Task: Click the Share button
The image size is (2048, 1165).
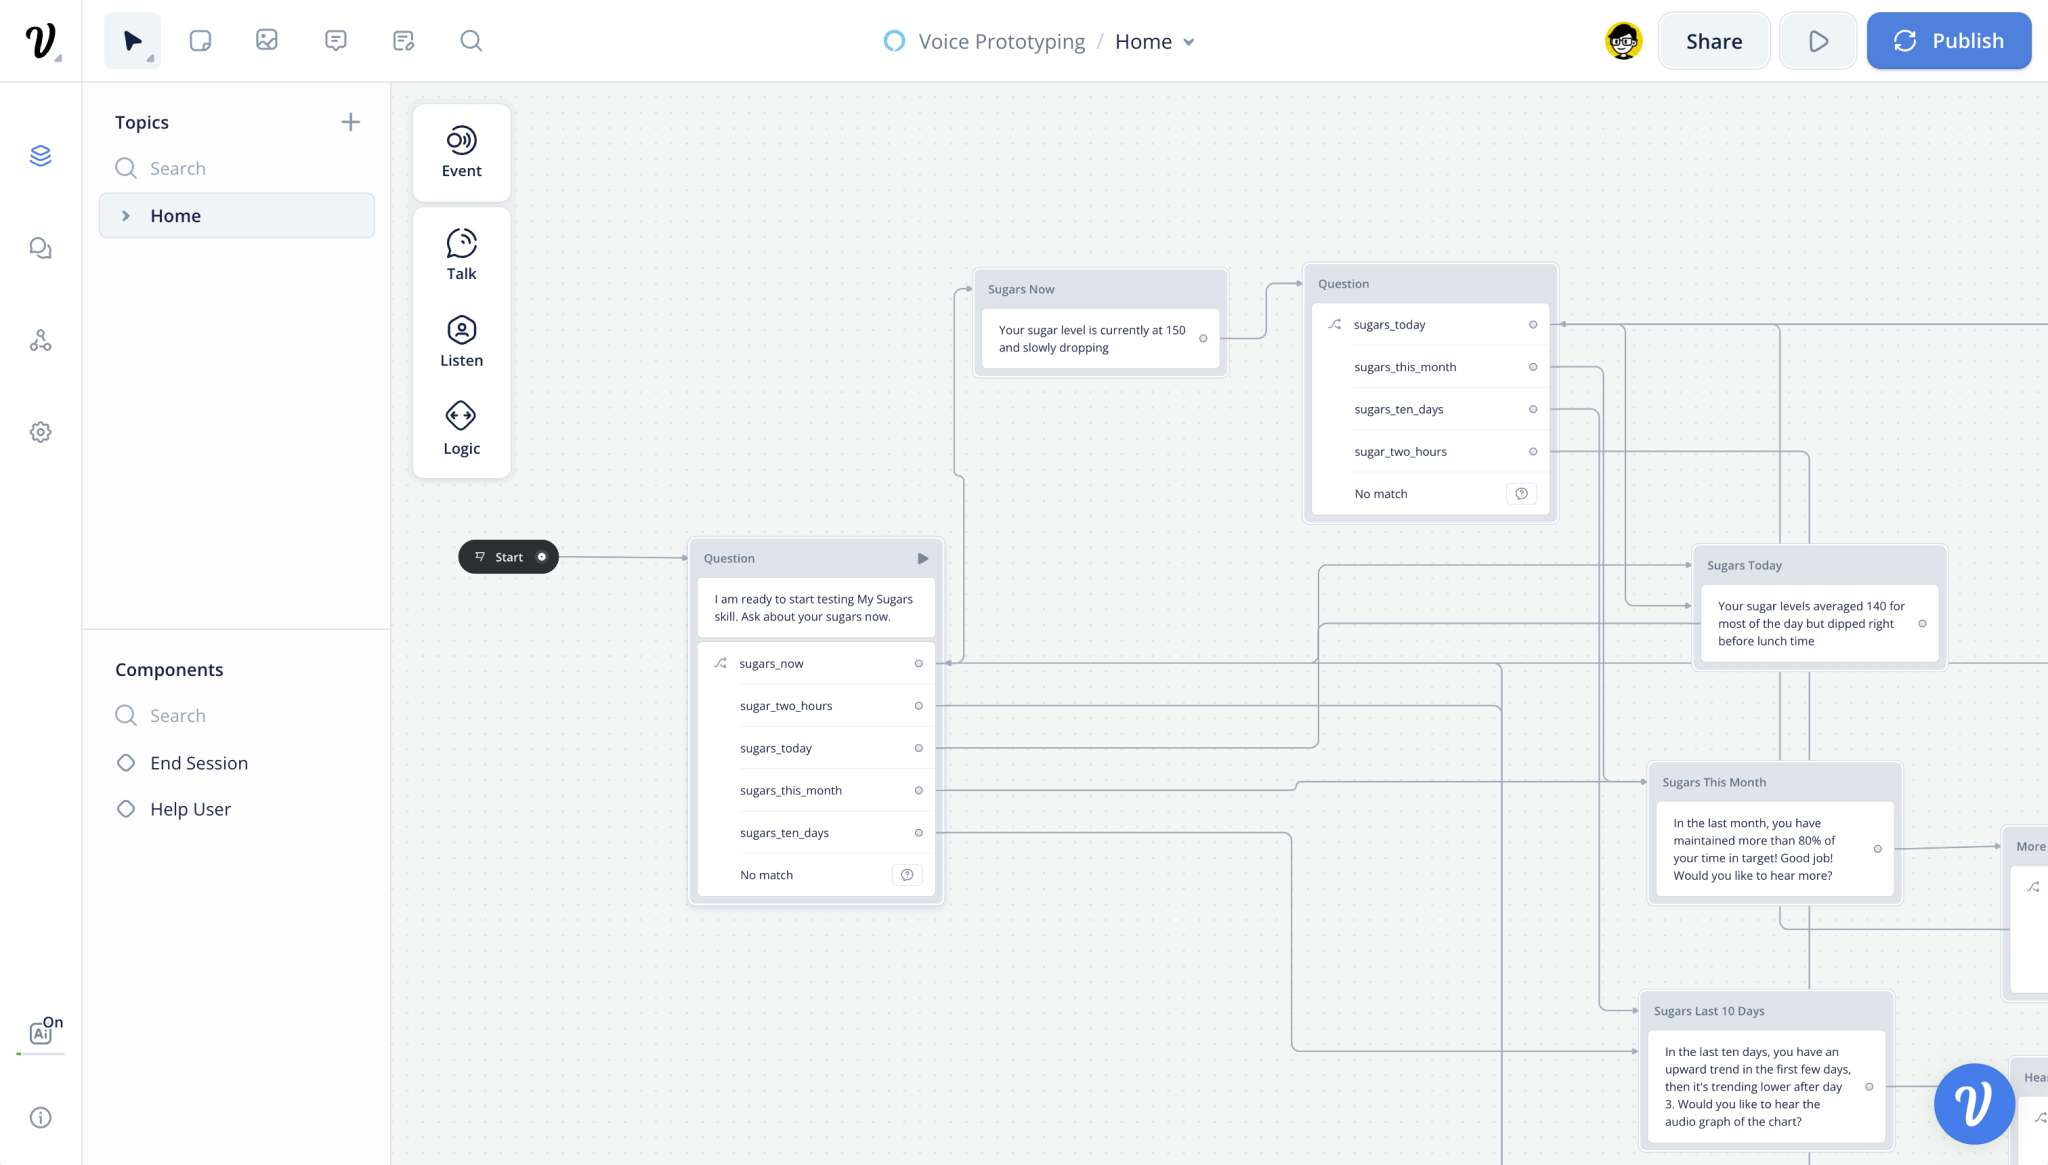Action: point(1713,41)
